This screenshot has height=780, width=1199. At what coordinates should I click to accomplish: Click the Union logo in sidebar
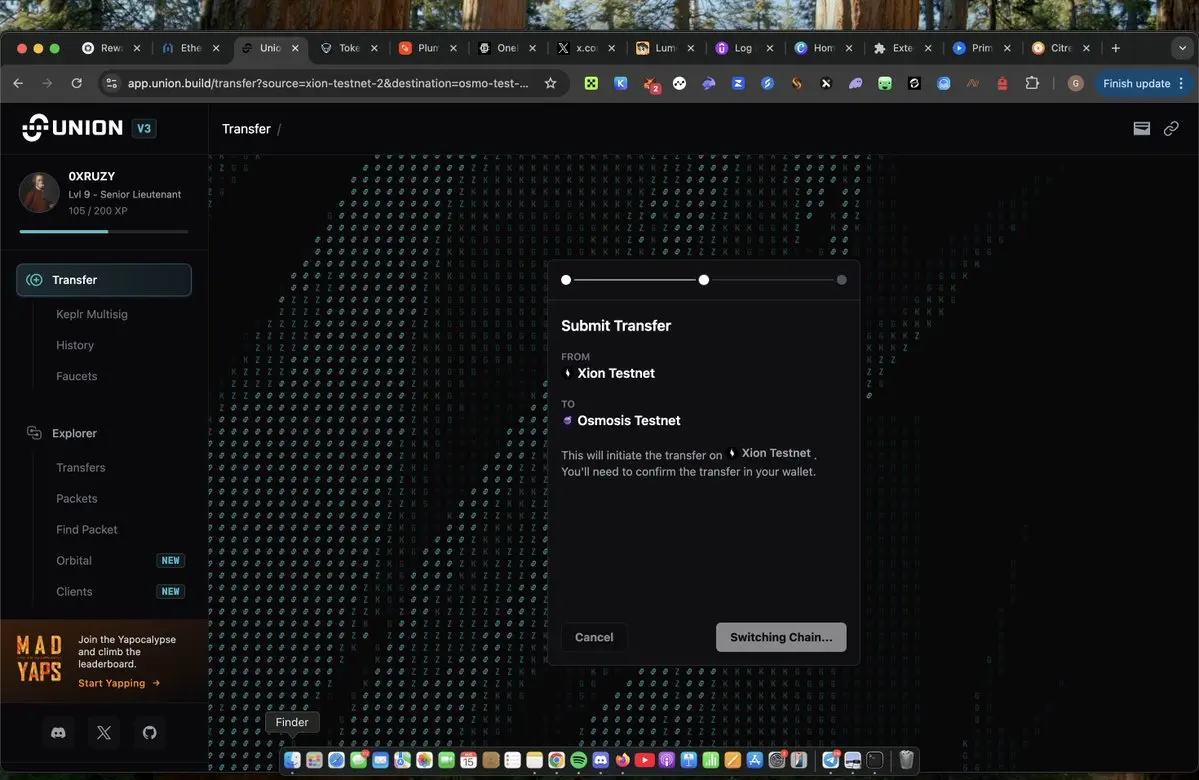(x=73, y=128)
